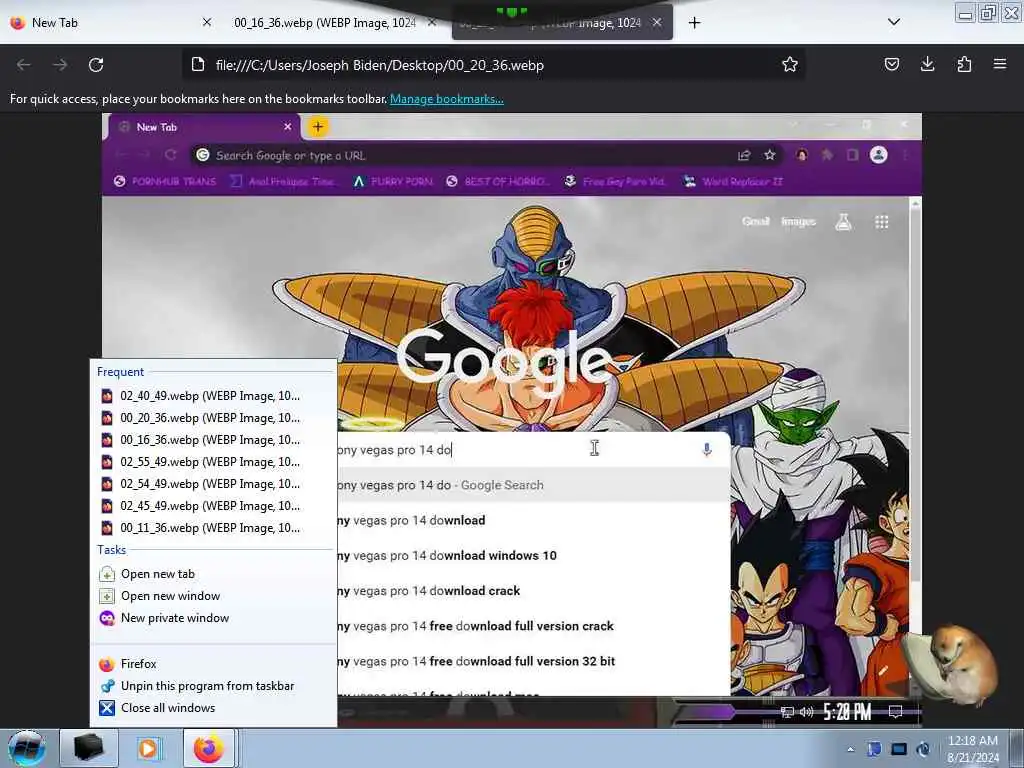Click the file URL address bar
The height and width of the screenshot is (768, 1024).
[493, 65]
